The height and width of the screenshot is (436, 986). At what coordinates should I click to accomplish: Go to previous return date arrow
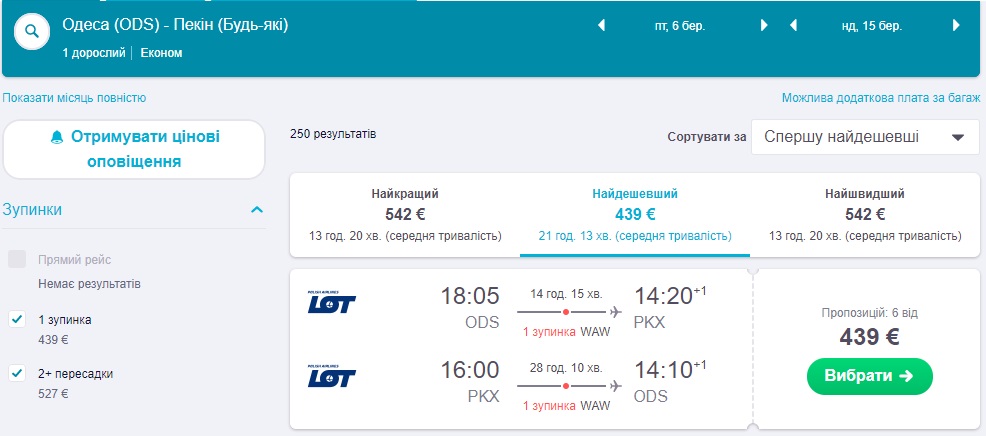(793, 26)
